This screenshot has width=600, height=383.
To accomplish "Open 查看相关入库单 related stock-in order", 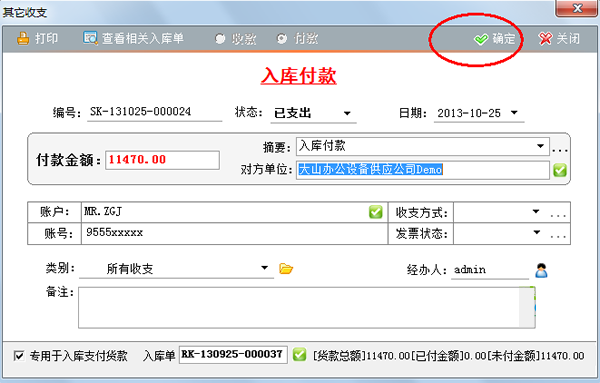I will point(134,38).
